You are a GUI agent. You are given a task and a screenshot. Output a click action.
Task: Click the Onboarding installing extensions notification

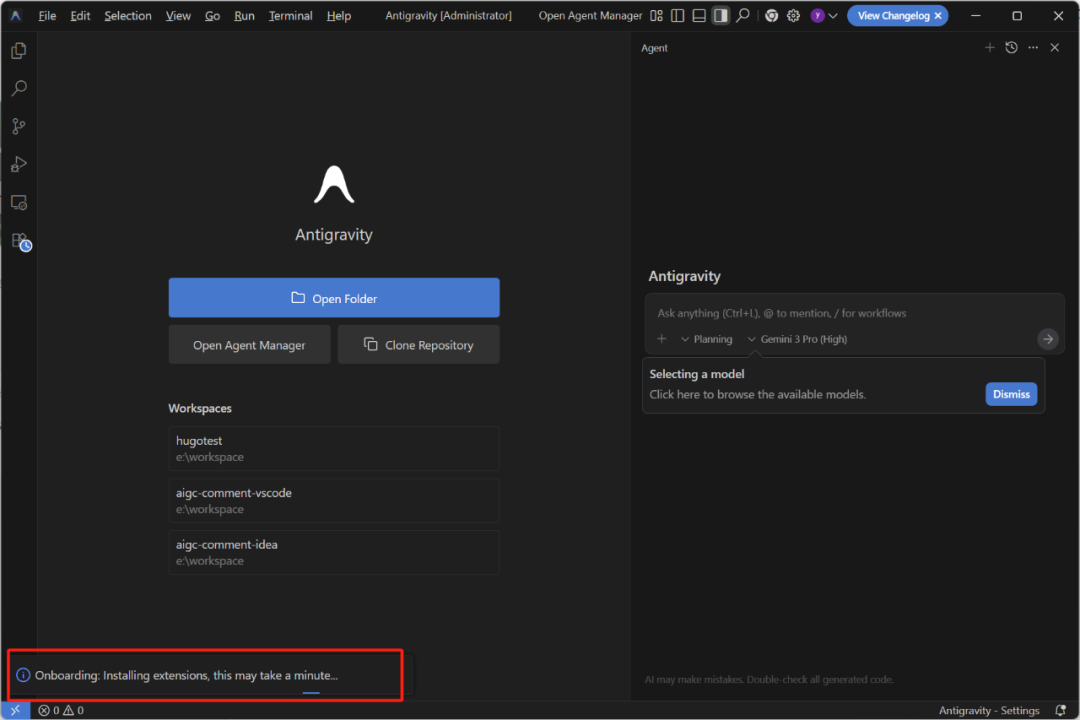pos(210,675)
